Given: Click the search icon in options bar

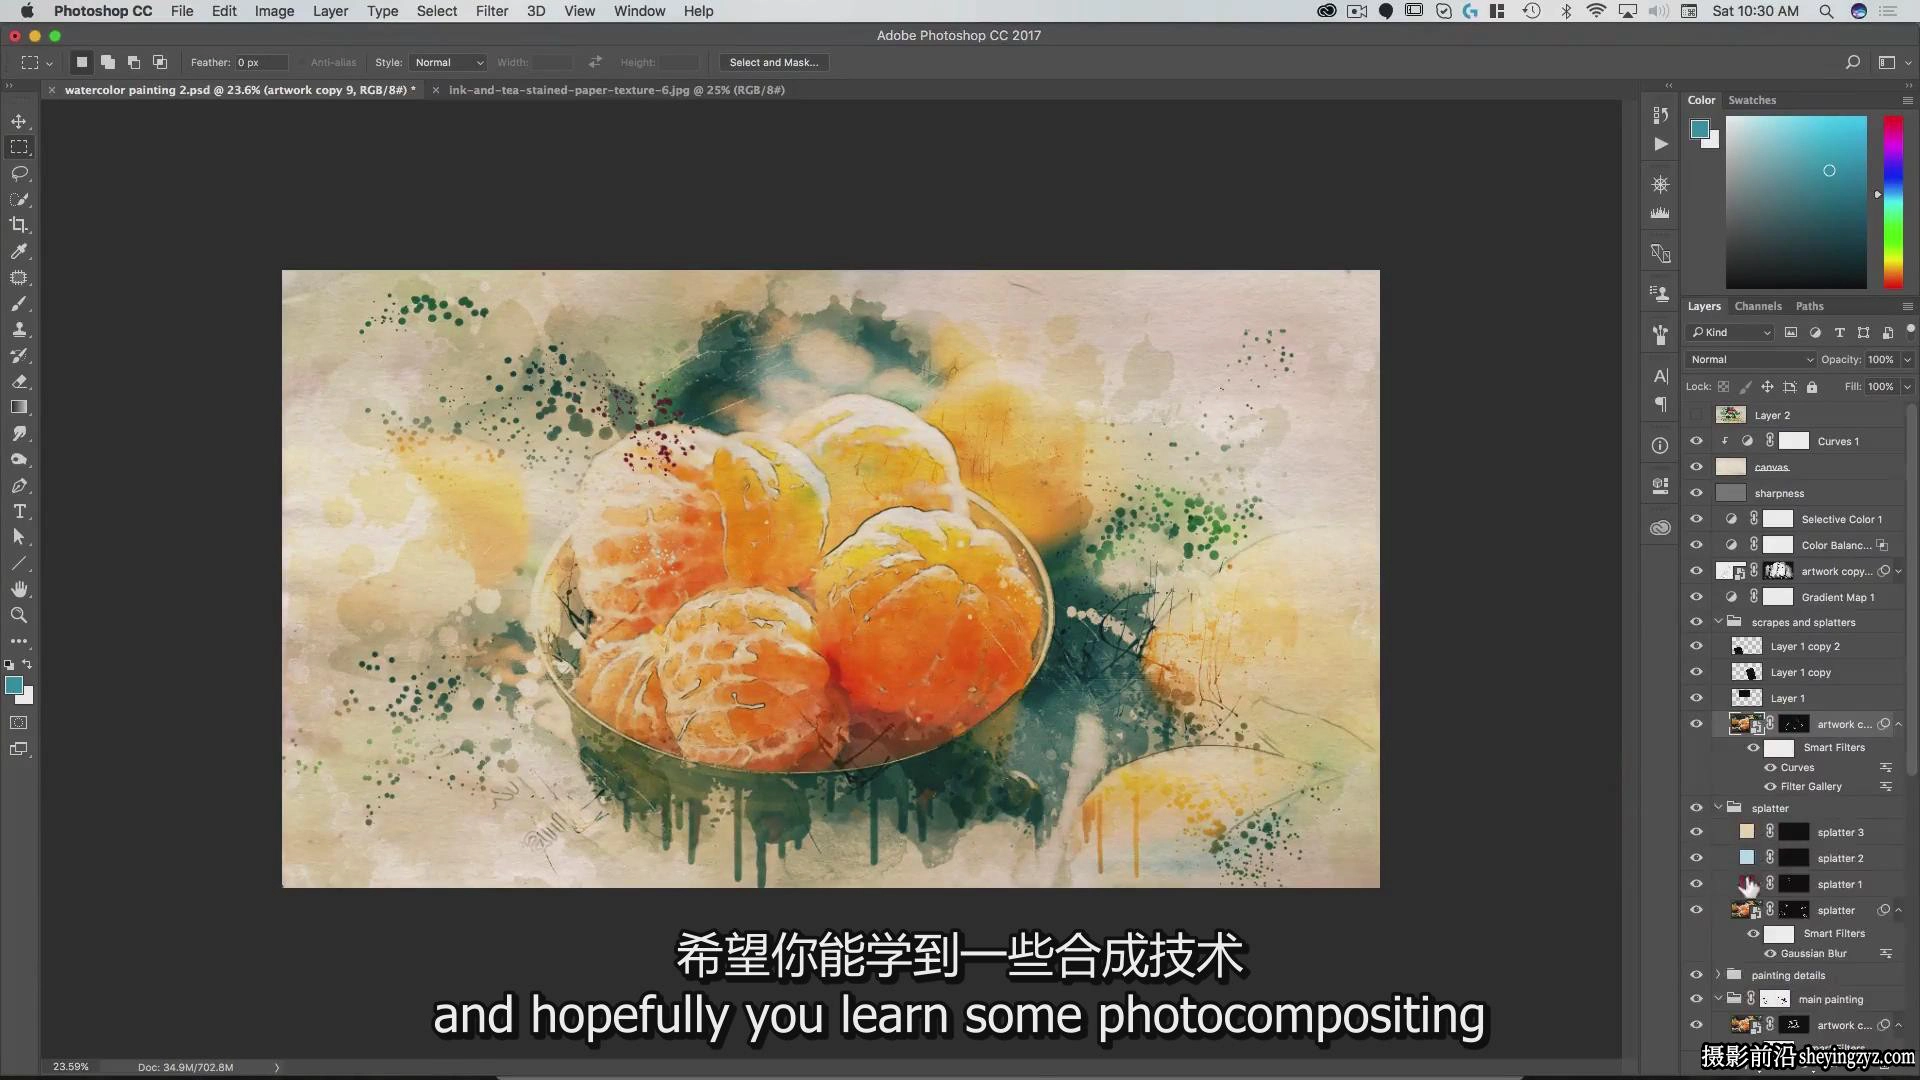Looking at the screenshot, I should [x=1853, y=62].
